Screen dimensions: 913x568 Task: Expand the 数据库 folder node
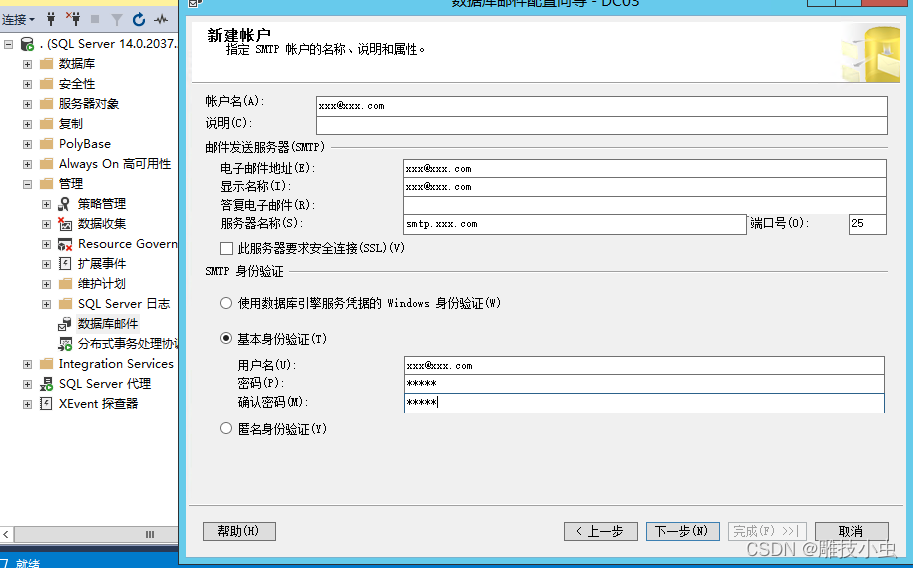[27, 64]
